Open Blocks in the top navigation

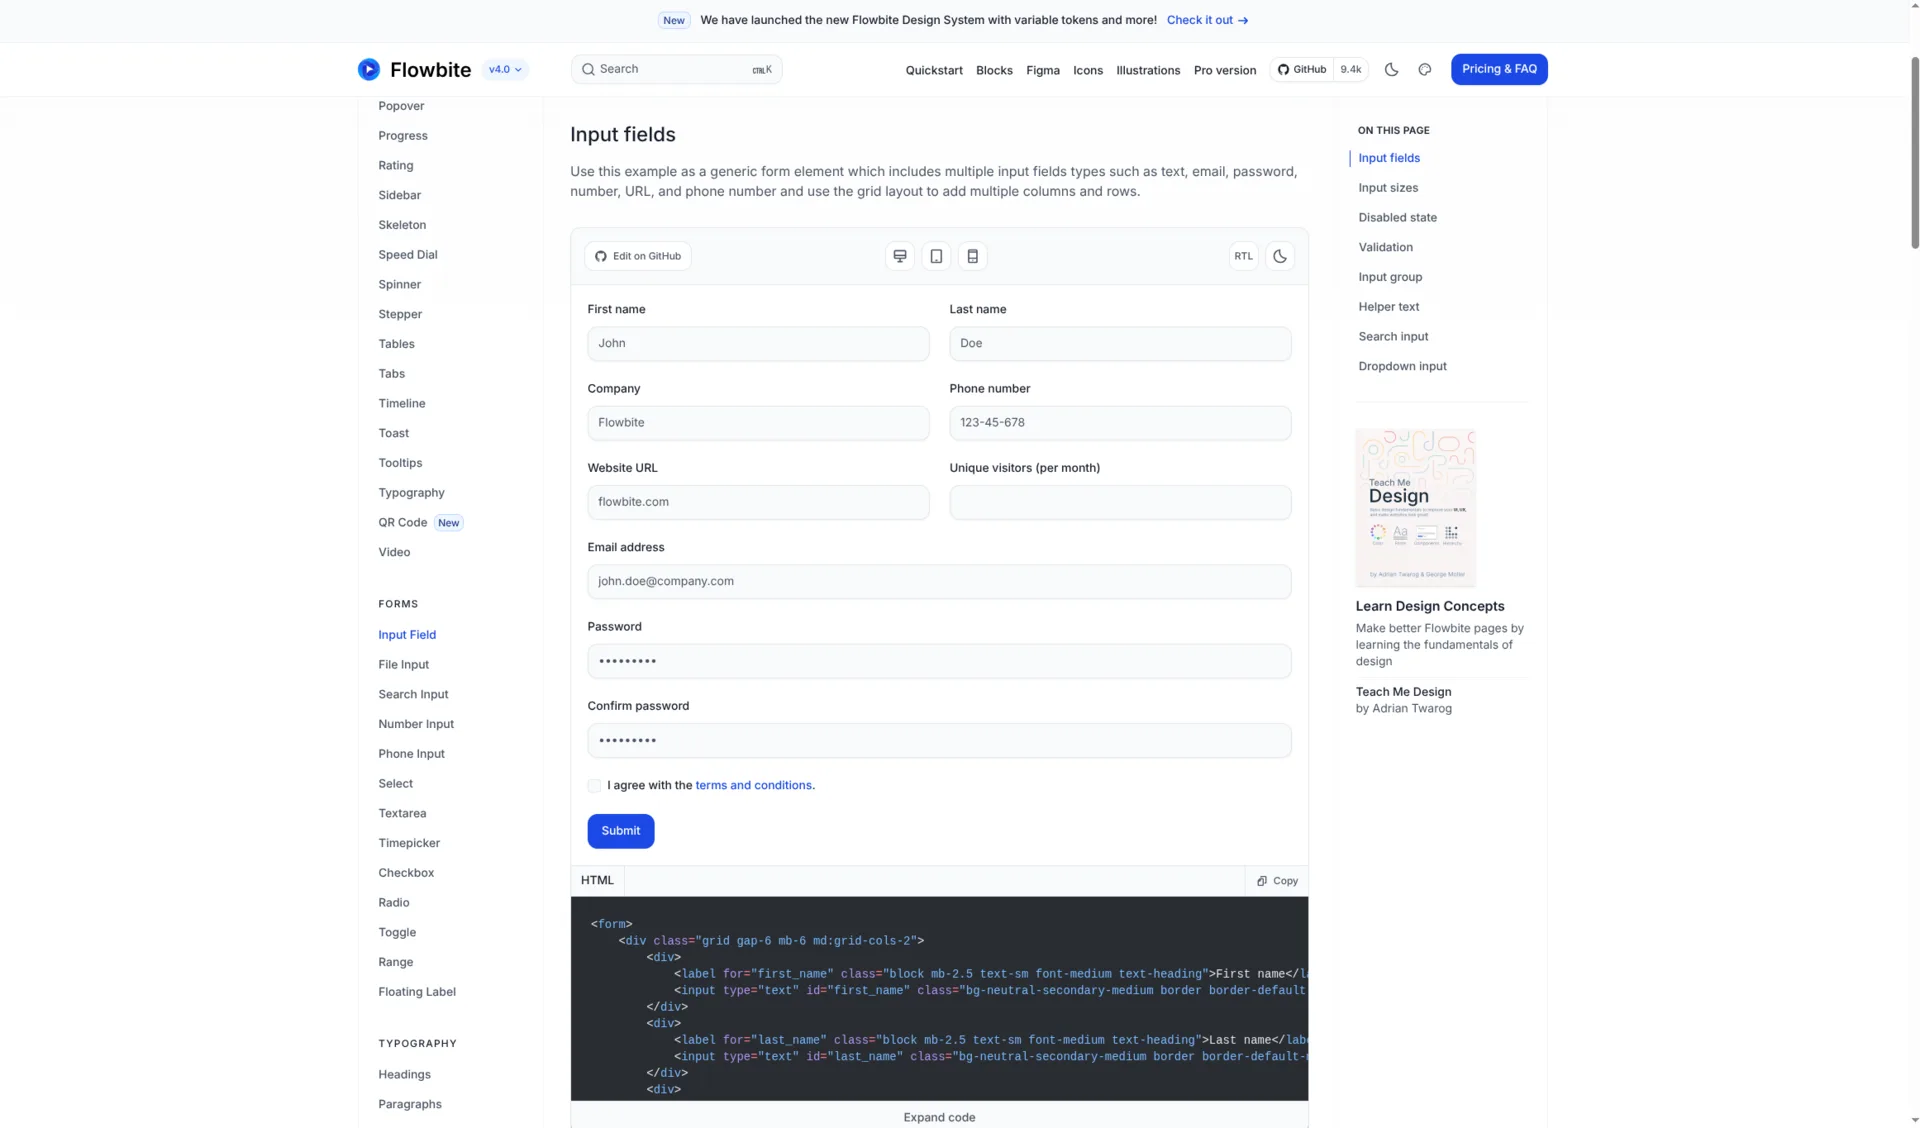[994, 70]
